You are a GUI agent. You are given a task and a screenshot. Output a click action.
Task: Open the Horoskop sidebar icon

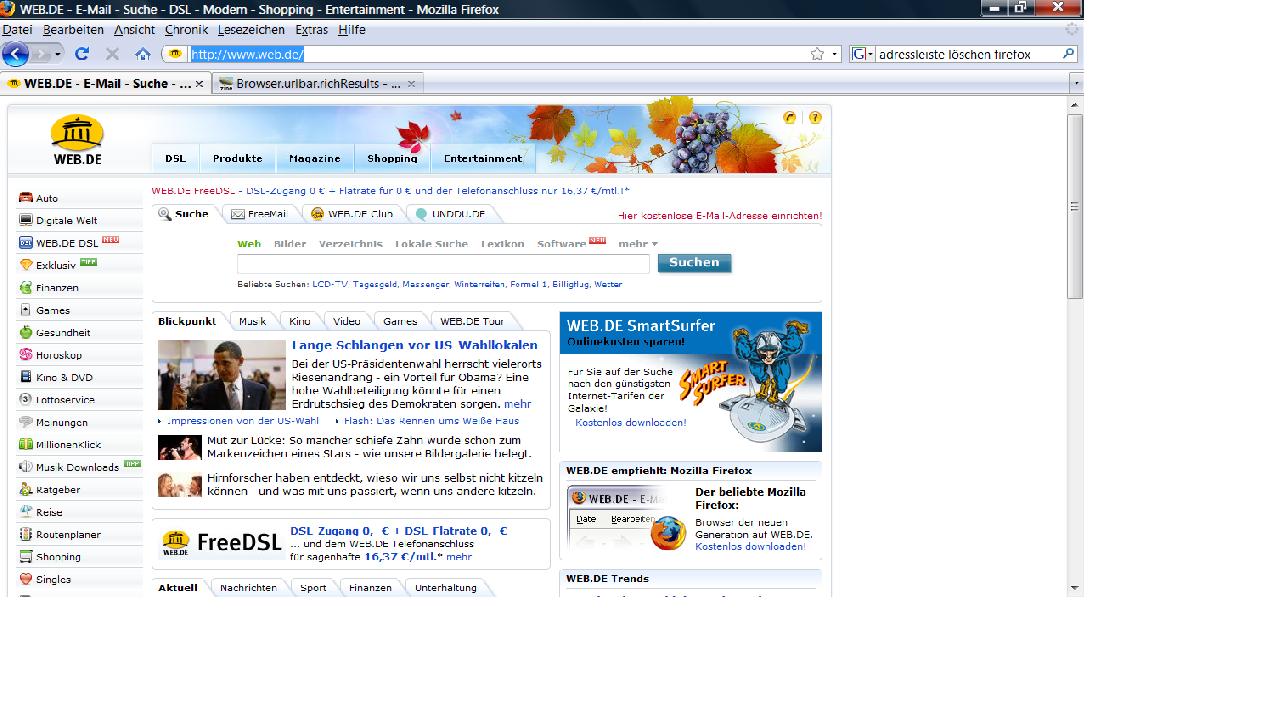point(26,355)
